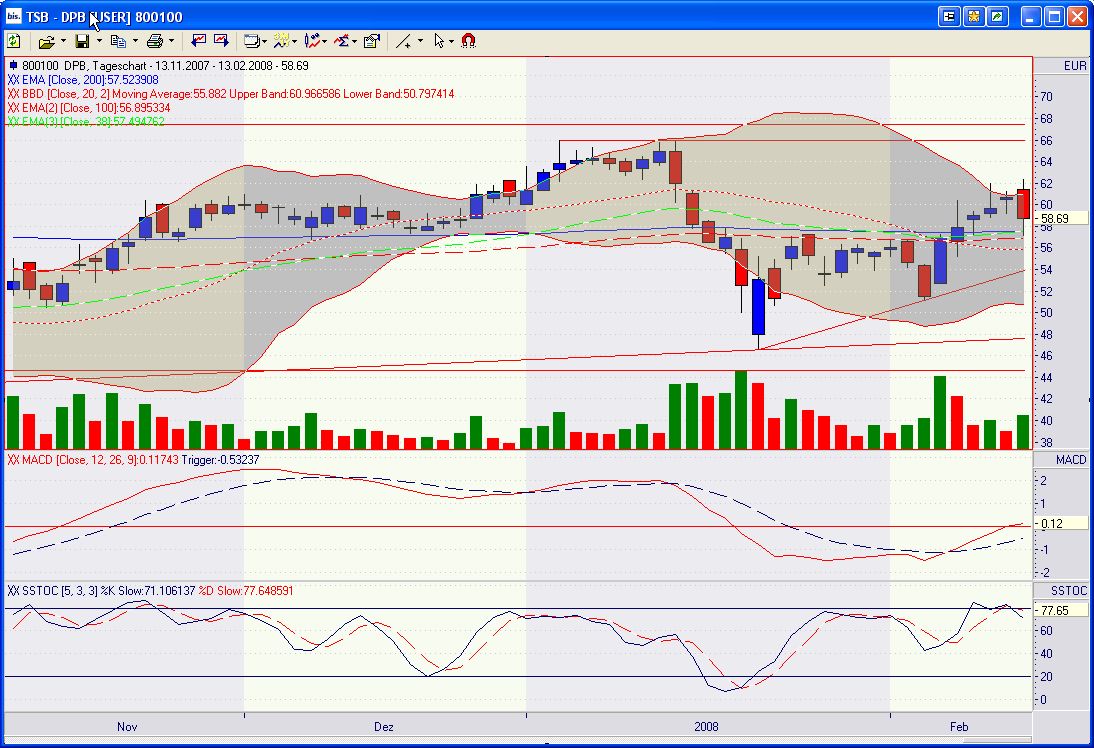Click the 2008 label on time axis
This screenshot has width=1094, height=748.
coord(706,726)
